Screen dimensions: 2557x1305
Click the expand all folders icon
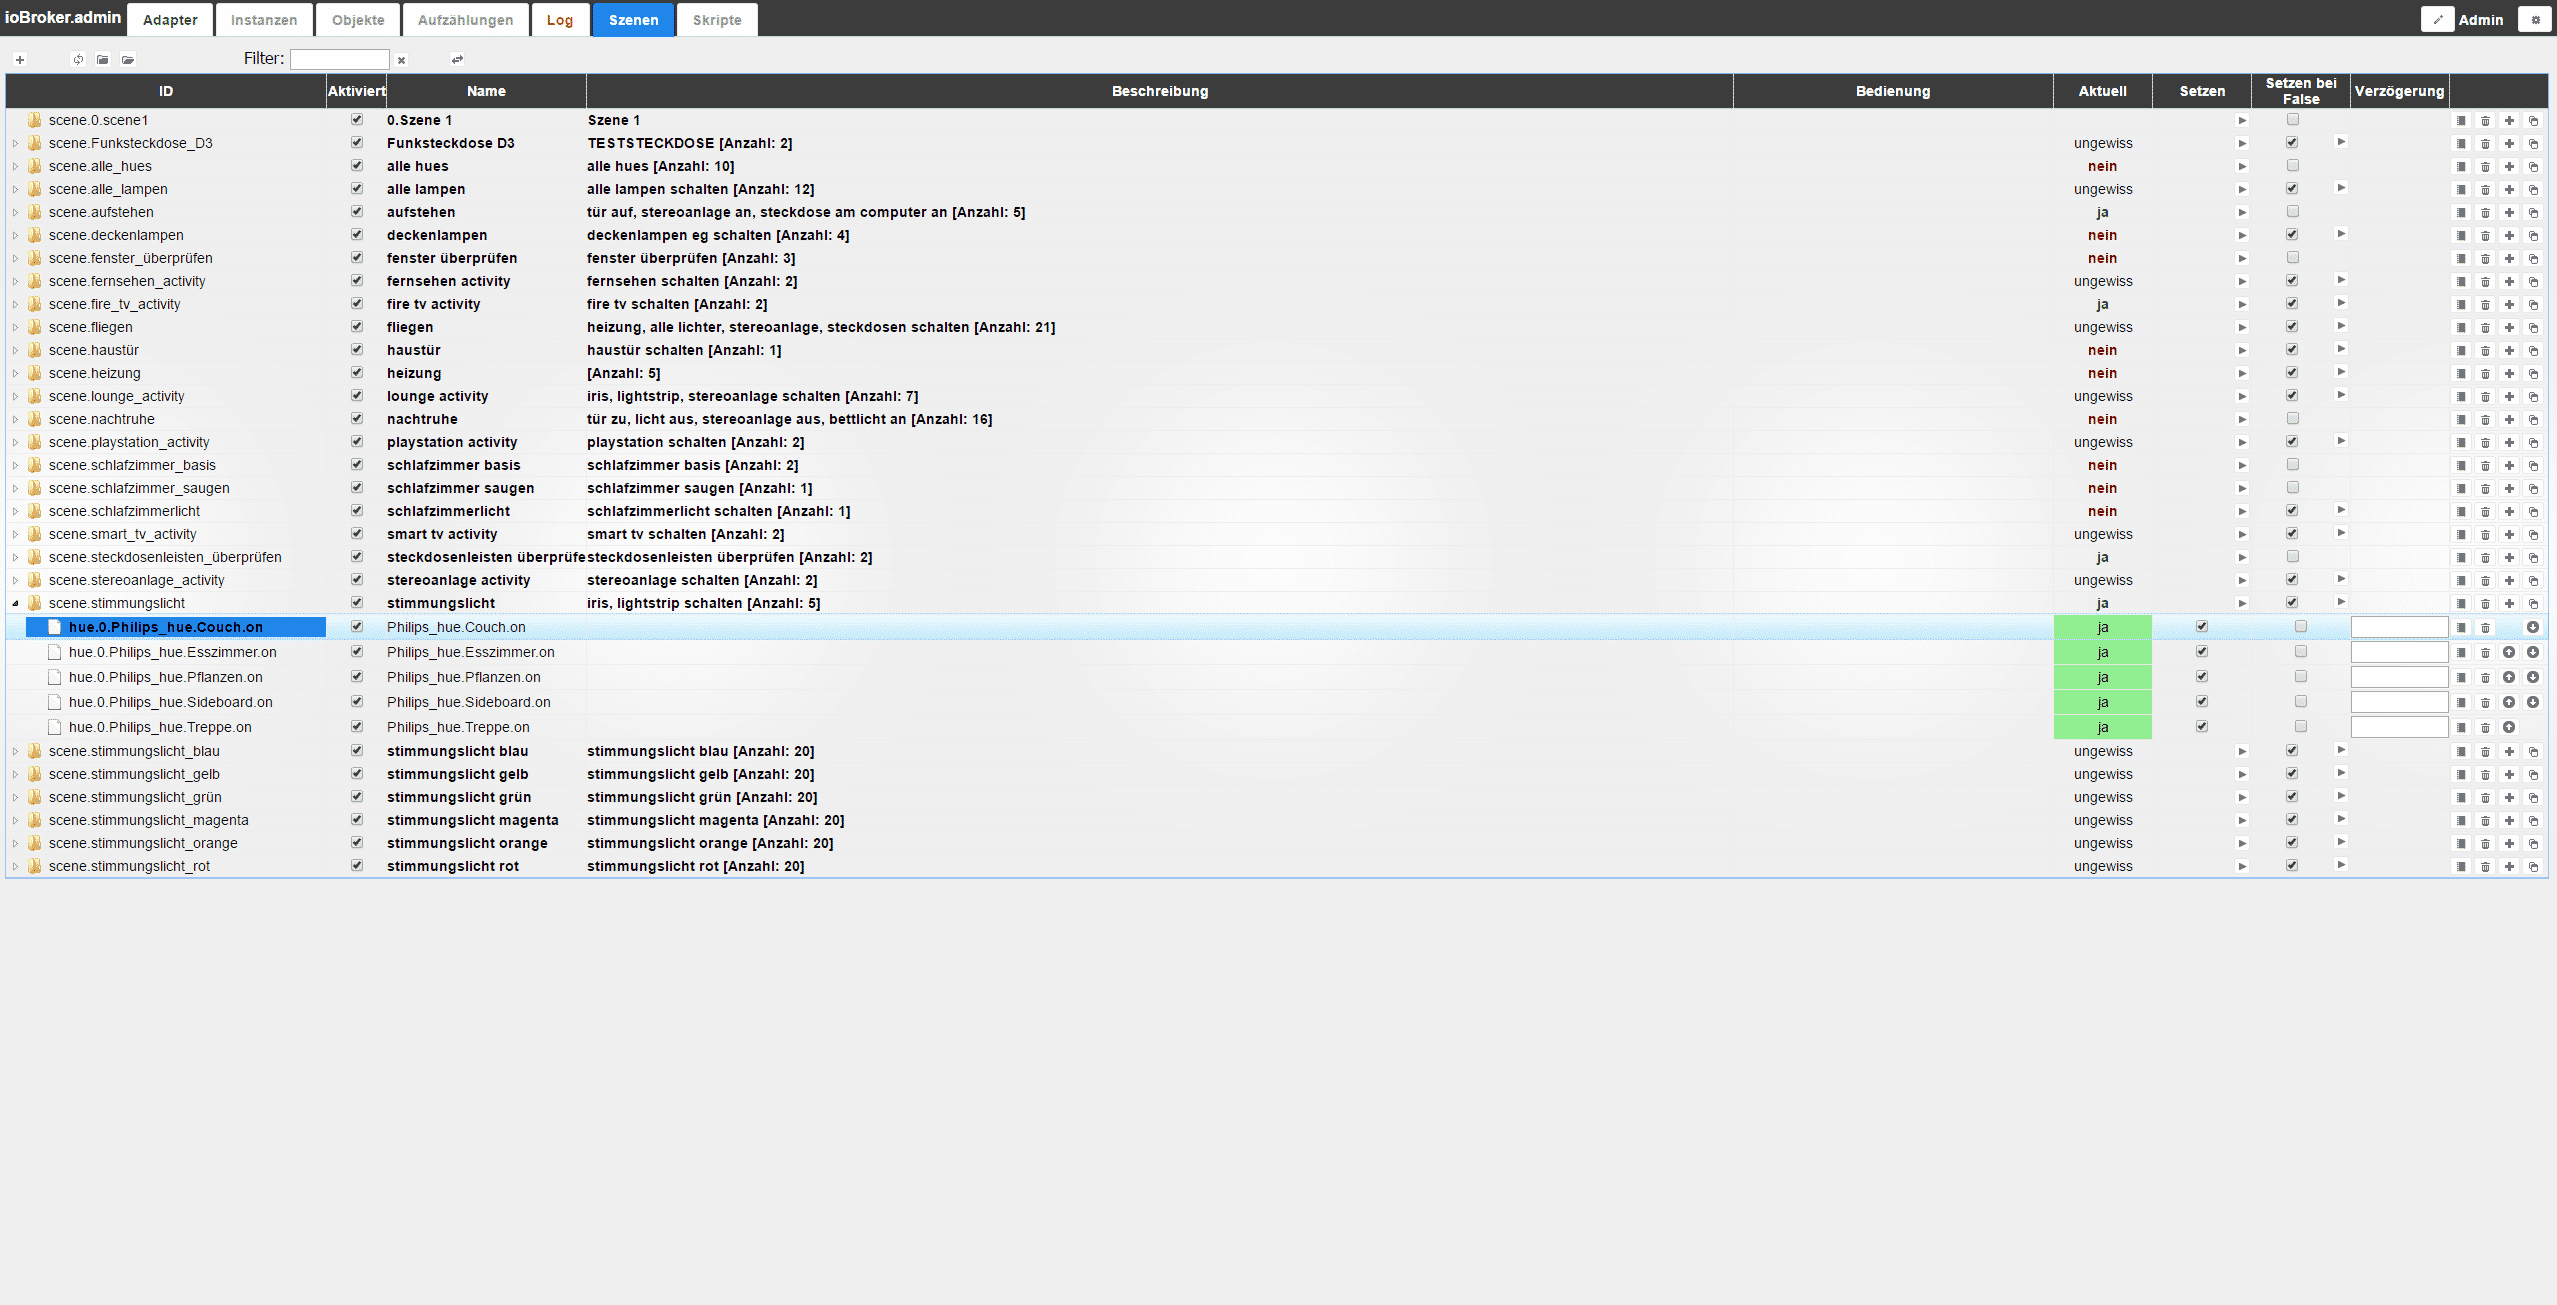click(128, 60)
